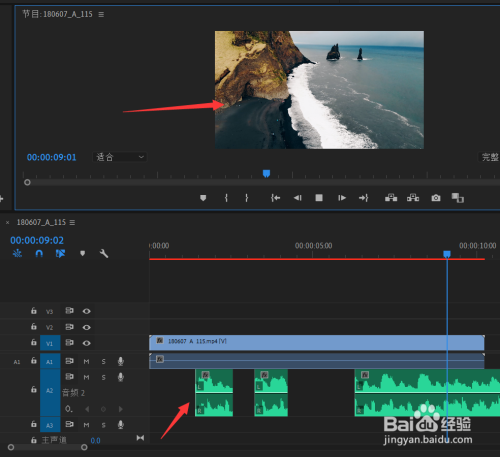Mute the A3 audio track
The image size is (500, 457).
86,425
